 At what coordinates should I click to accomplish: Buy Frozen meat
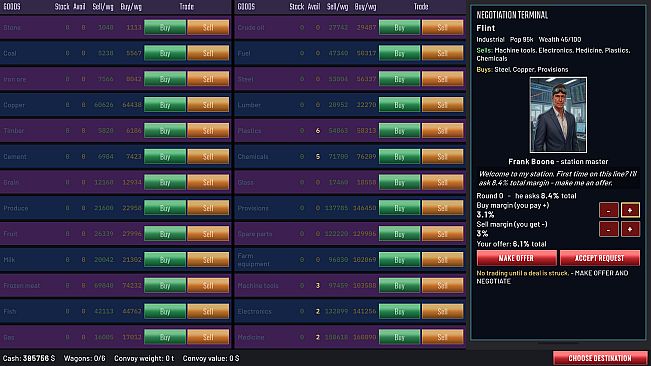(x=165, y=285)
